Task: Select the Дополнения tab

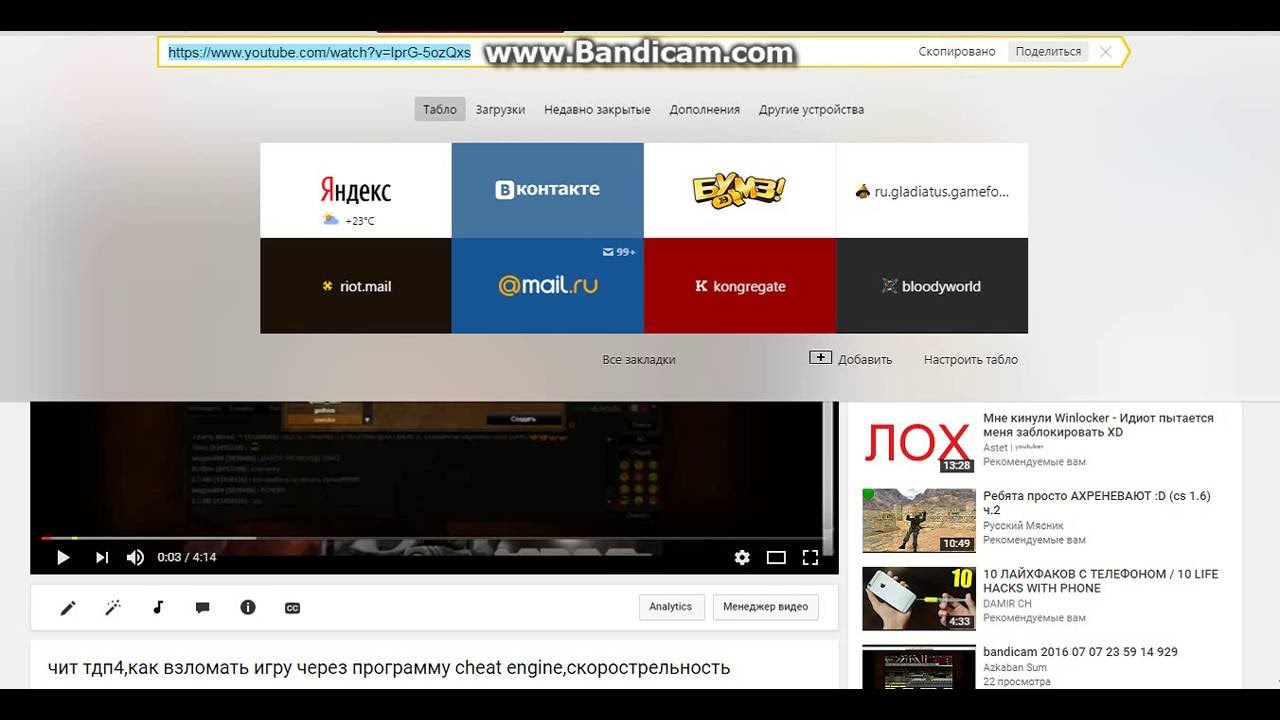Action: 705,109
